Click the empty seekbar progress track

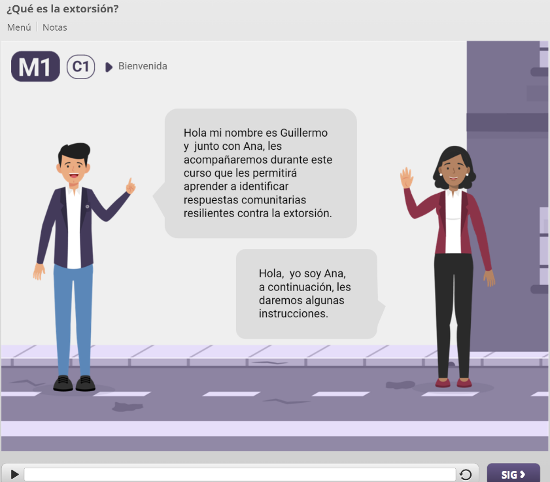[x=240, y=475]
